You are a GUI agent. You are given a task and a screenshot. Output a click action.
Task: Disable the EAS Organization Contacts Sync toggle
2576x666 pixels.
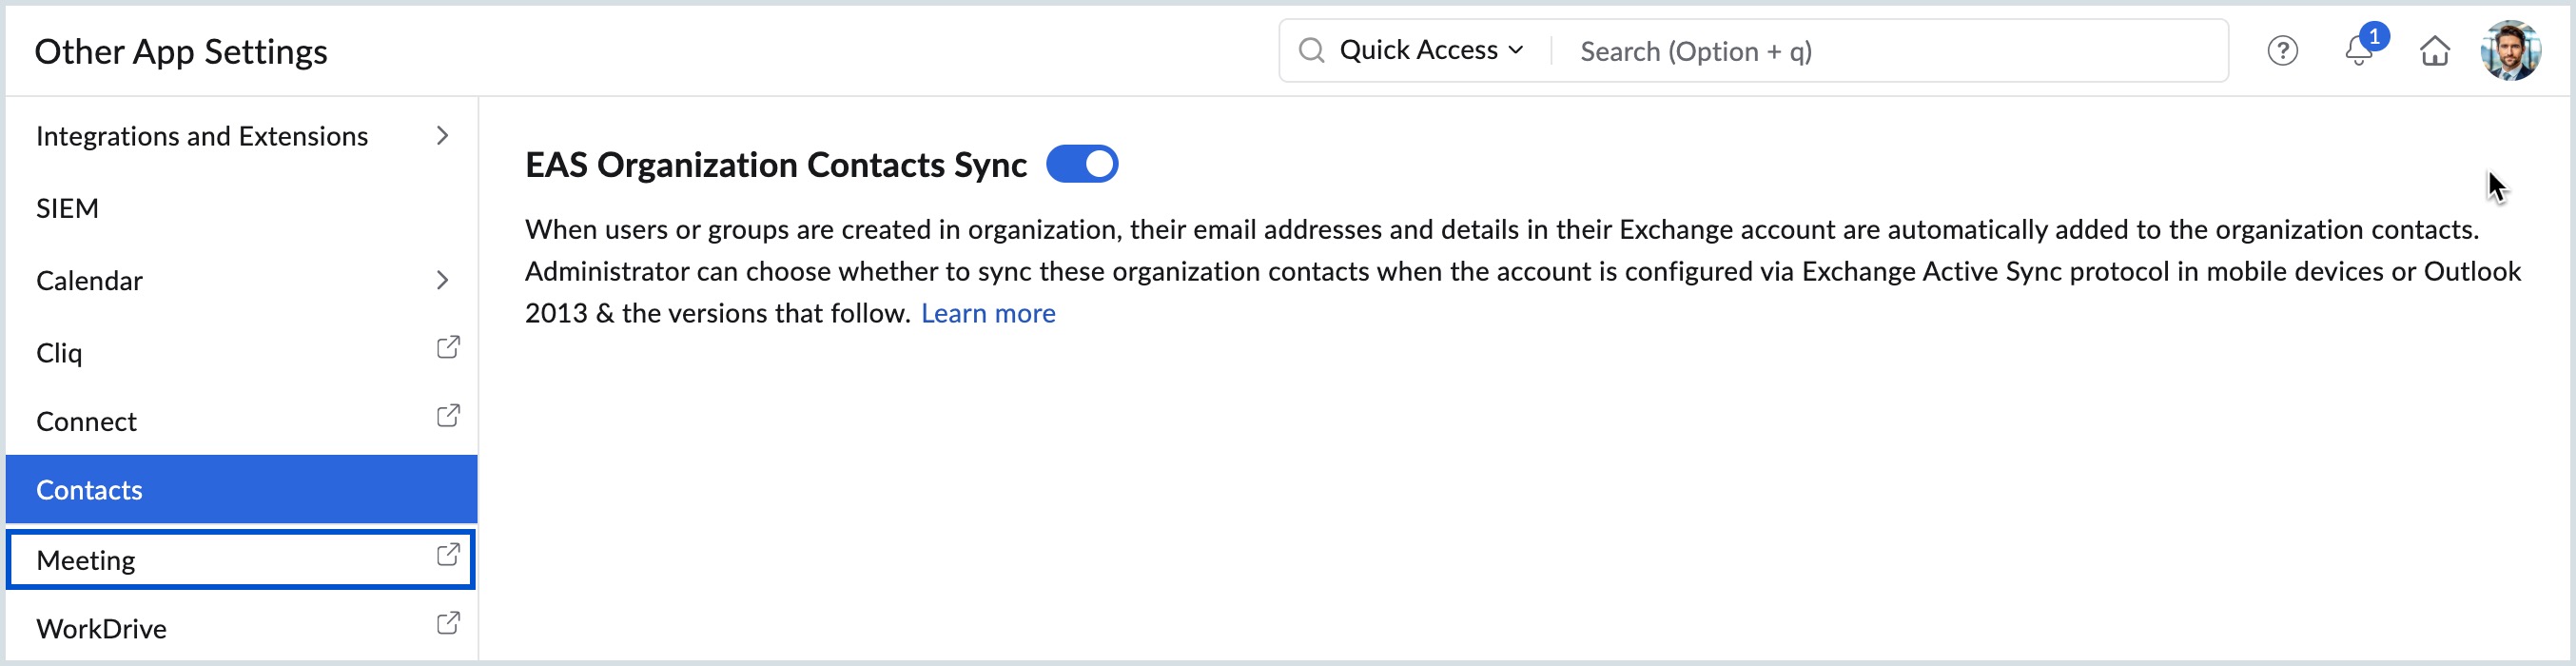(1082, 164)
